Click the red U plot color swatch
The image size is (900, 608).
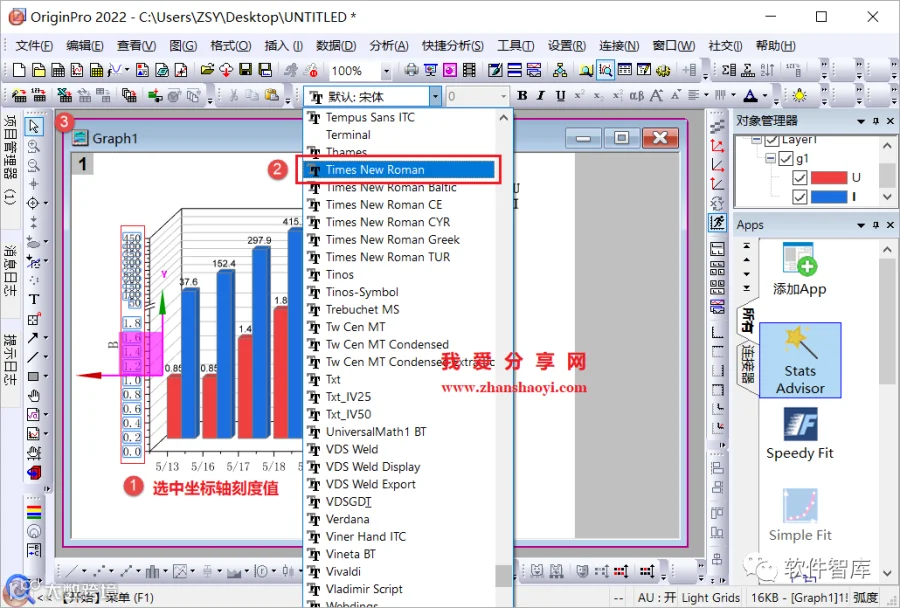point(829,177)
